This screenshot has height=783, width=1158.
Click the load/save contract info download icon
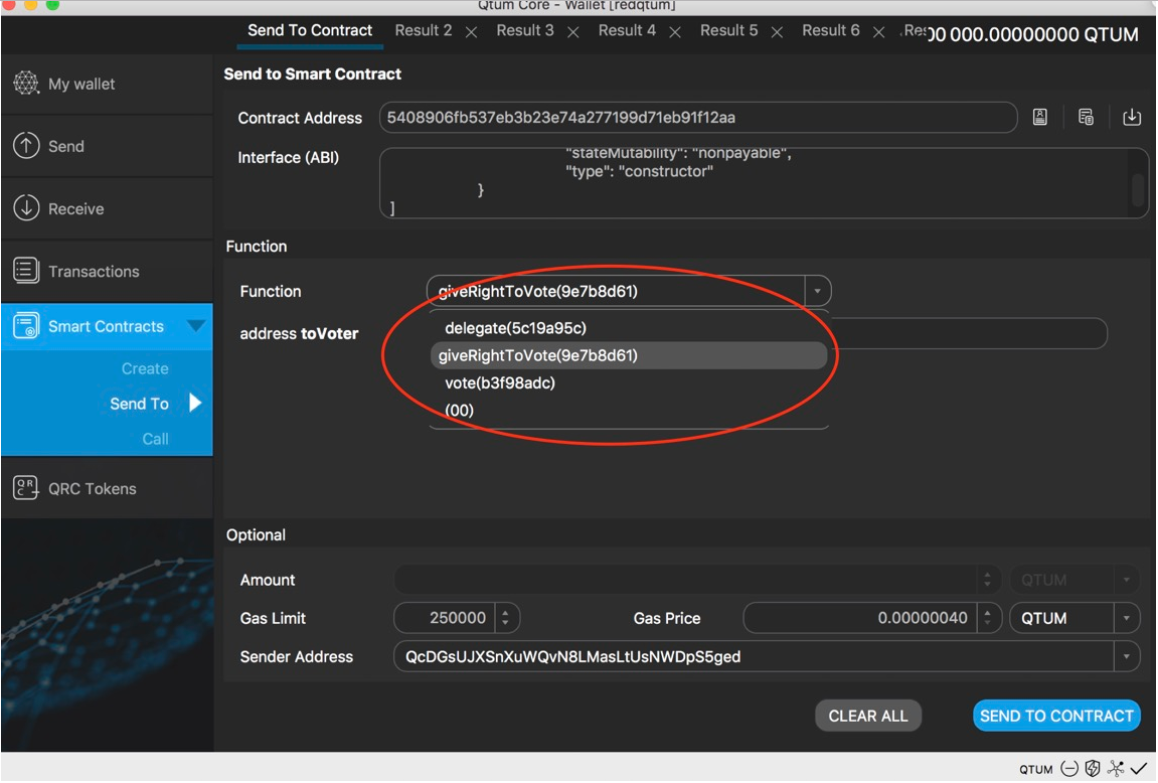tap(1131, 117)
